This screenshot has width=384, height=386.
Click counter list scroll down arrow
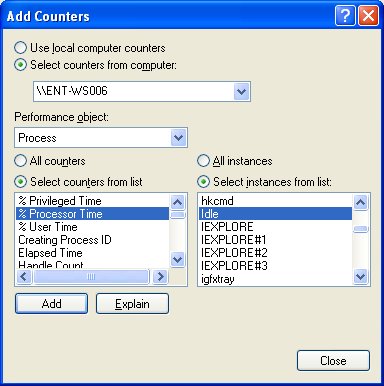[x=177, y=259]
